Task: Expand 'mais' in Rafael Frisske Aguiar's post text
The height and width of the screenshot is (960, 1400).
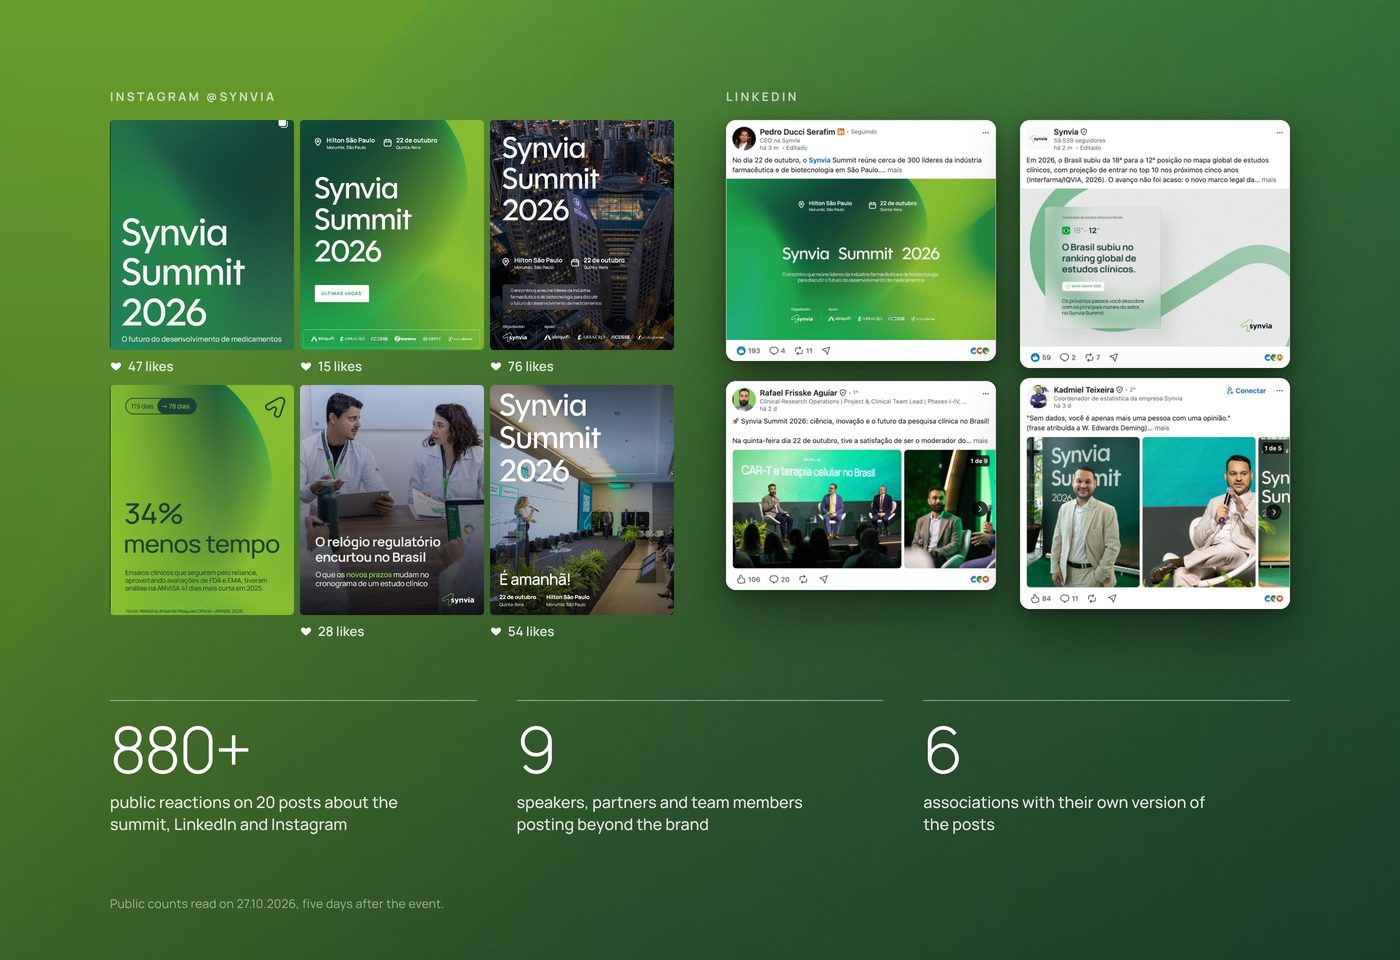Action: pos(980,440)
